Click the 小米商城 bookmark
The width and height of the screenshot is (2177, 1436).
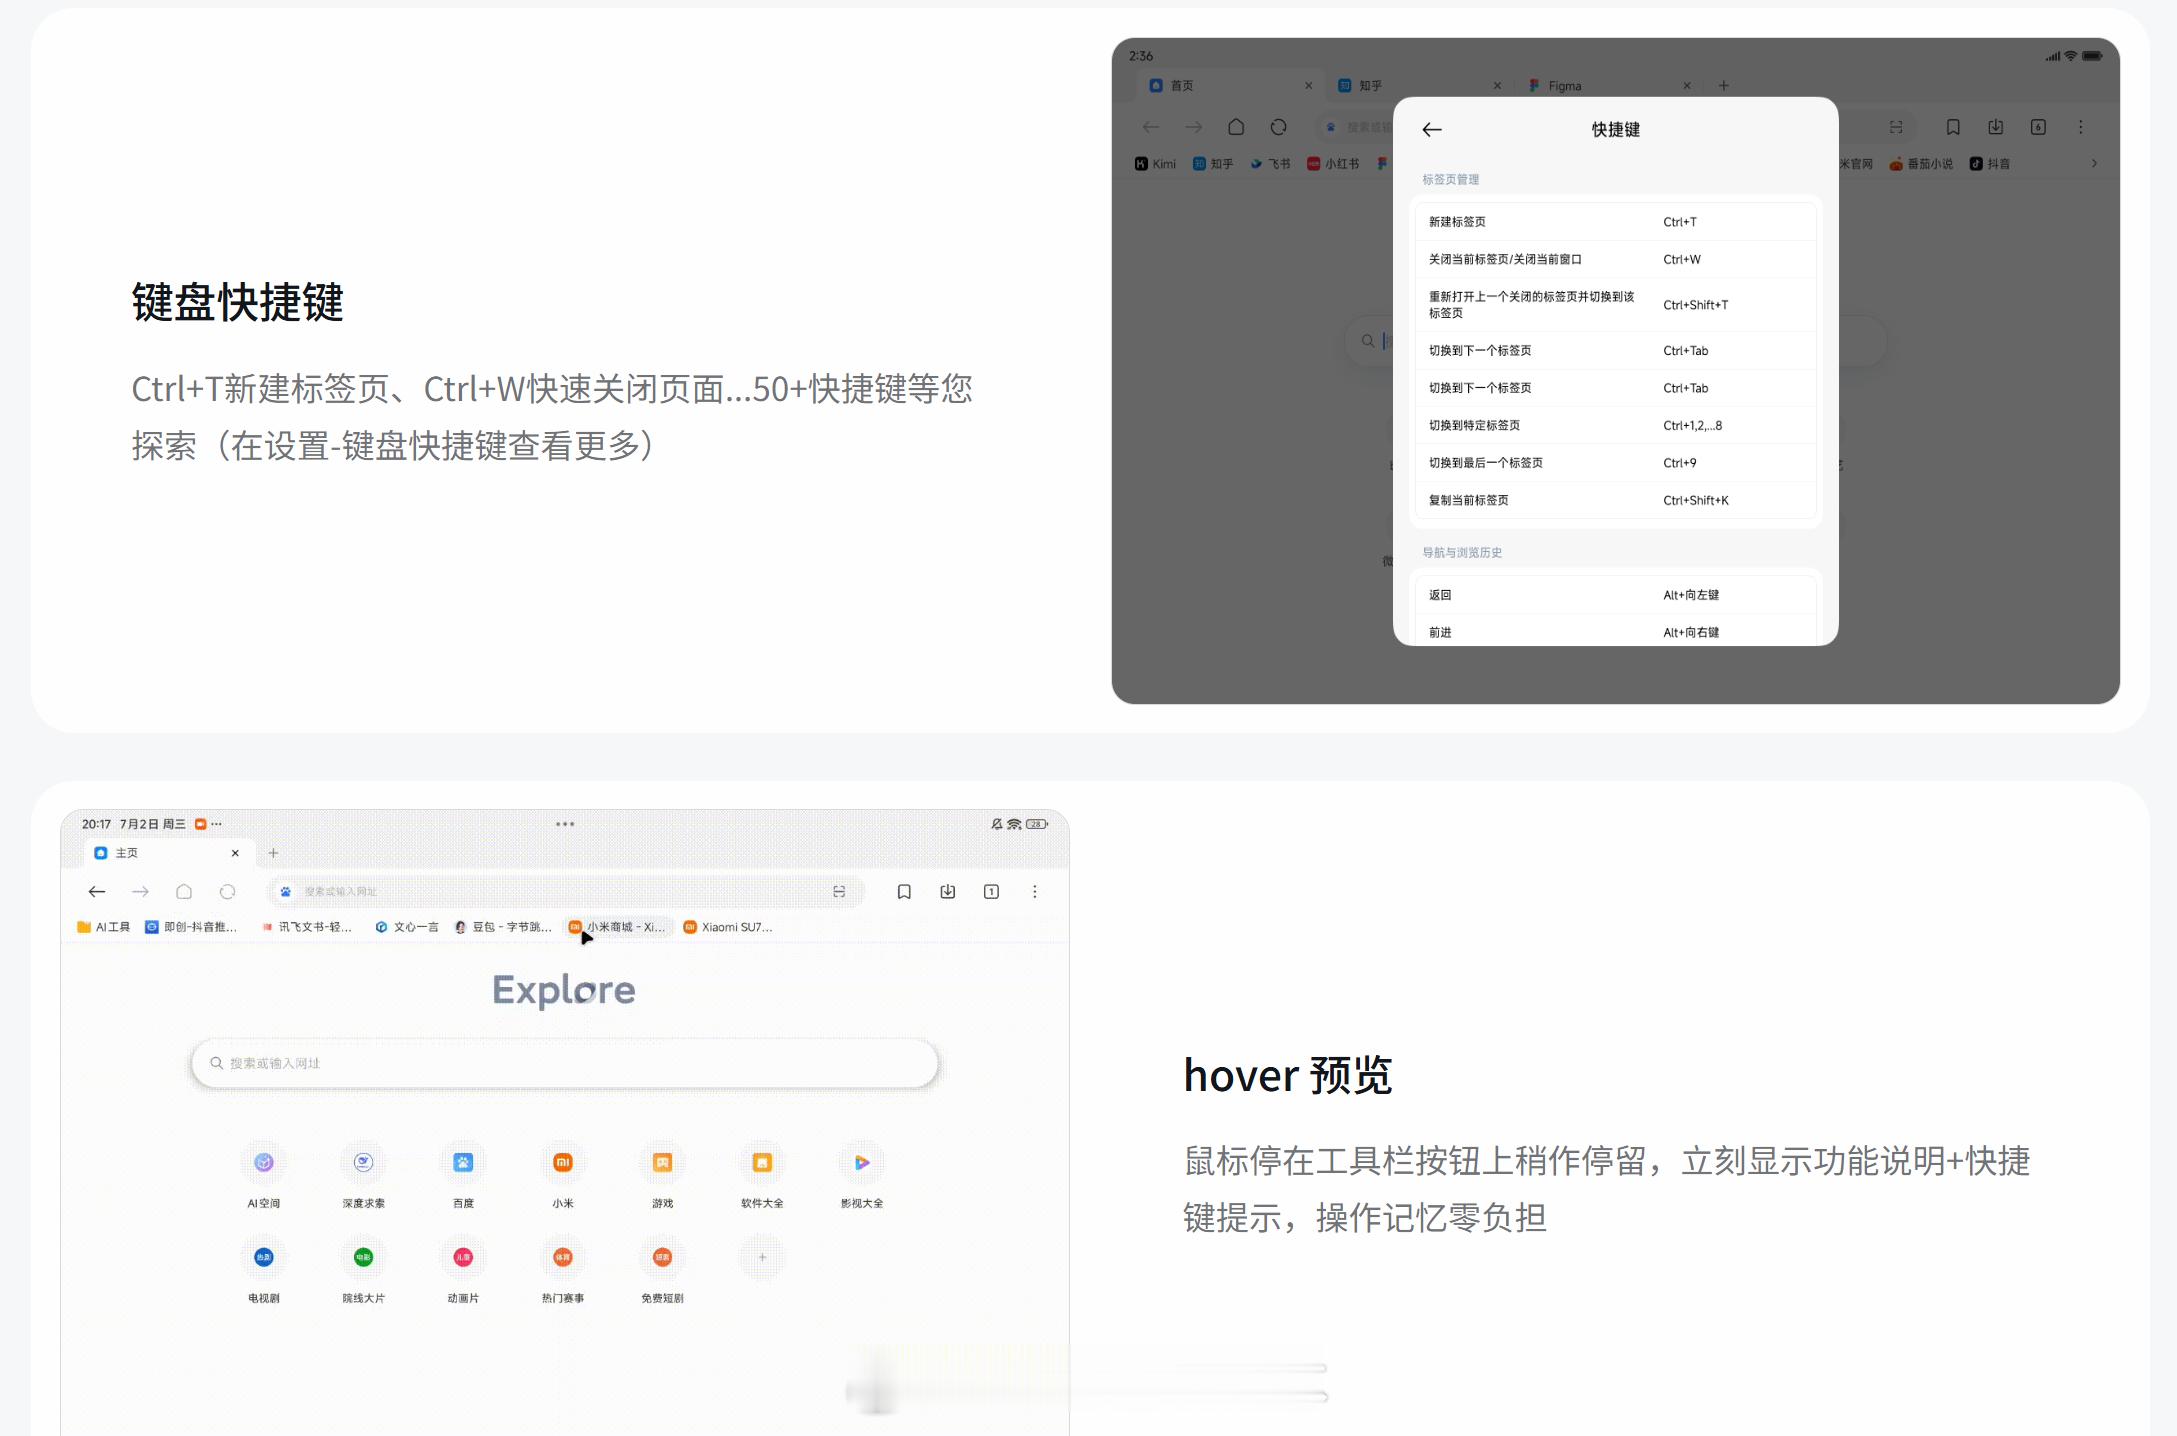(618, 927)
